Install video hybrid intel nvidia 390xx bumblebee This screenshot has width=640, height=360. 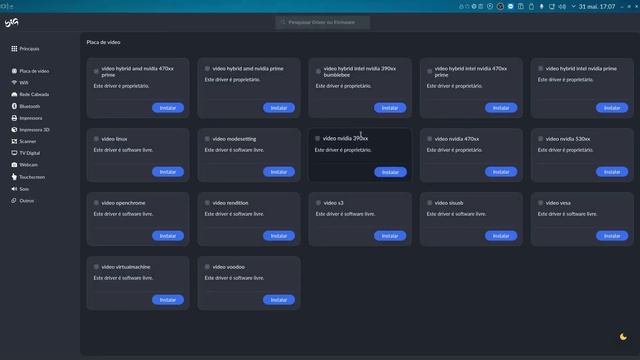point(390,108)
